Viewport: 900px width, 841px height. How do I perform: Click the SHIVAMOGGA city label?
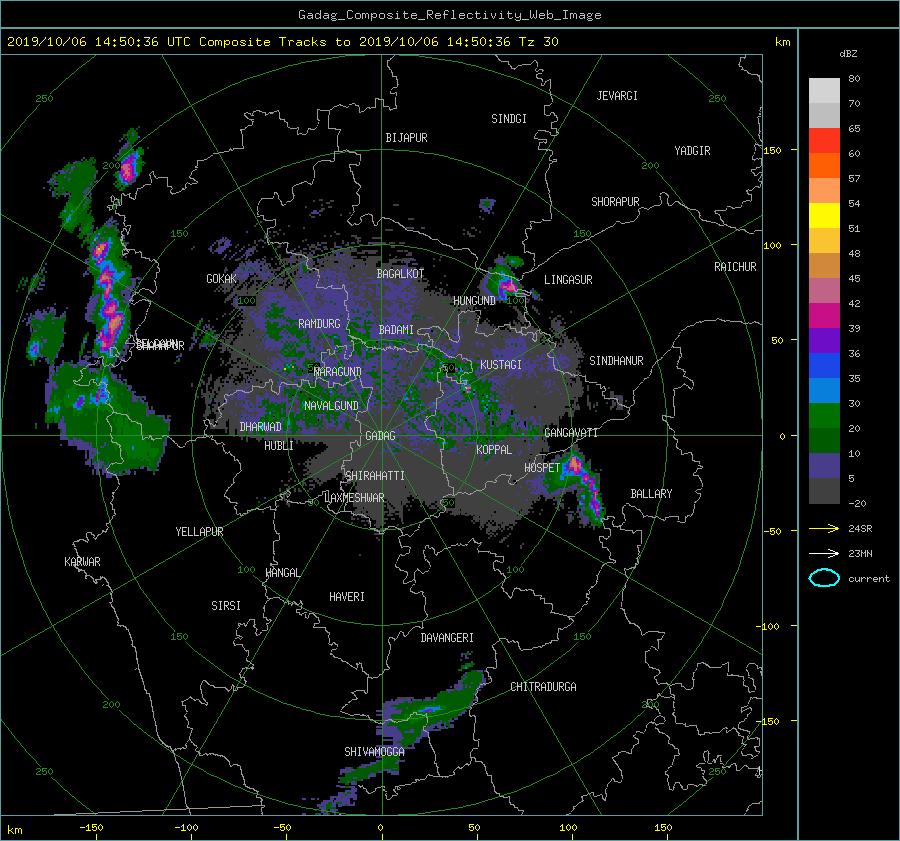[374, 751]
